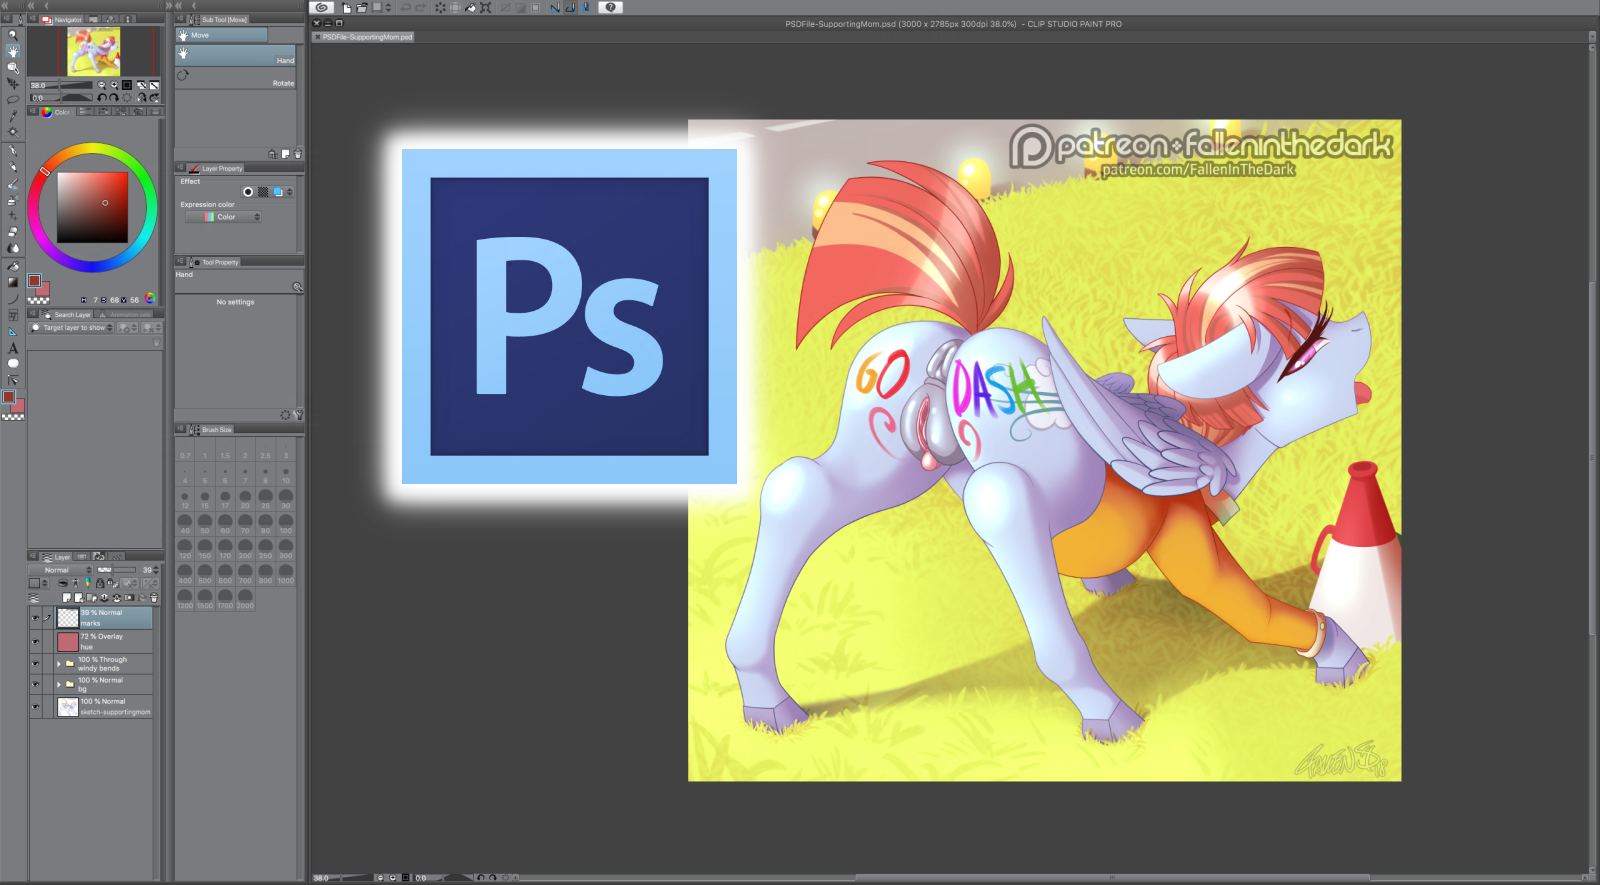Click the Open file icon
1600x885 pixels.
click(362, 8)
